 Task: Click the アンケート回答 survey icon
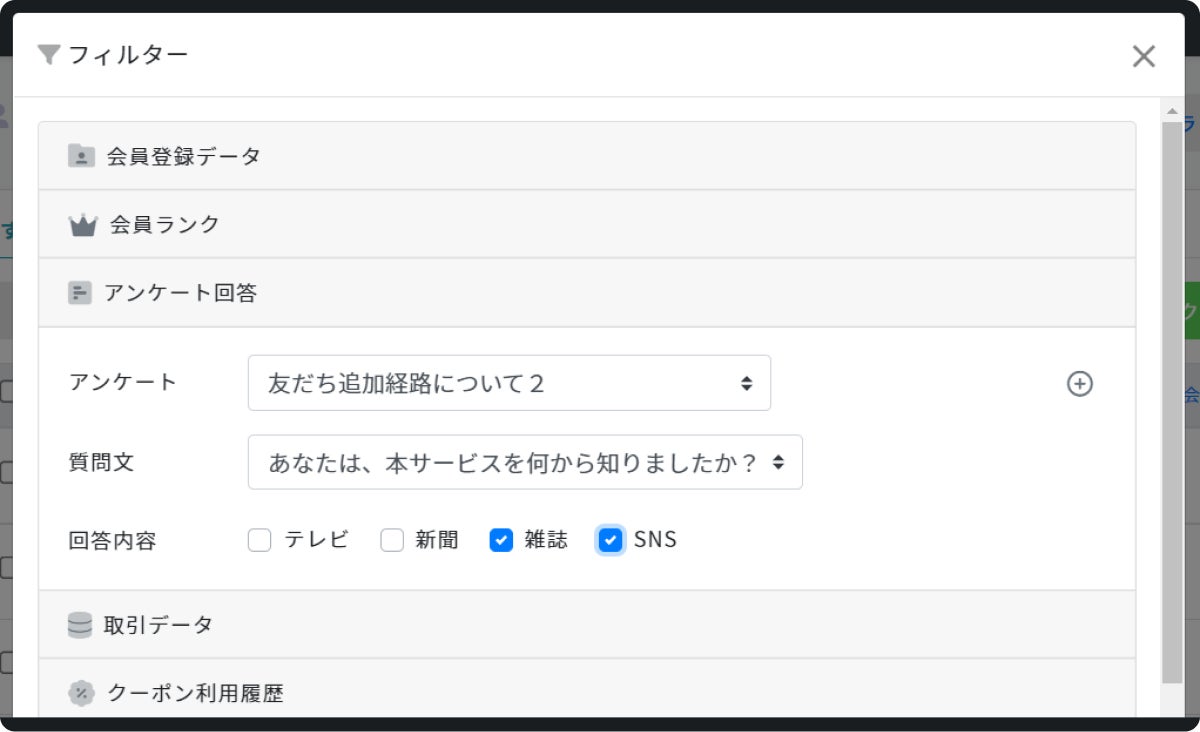tap(80, 293)
